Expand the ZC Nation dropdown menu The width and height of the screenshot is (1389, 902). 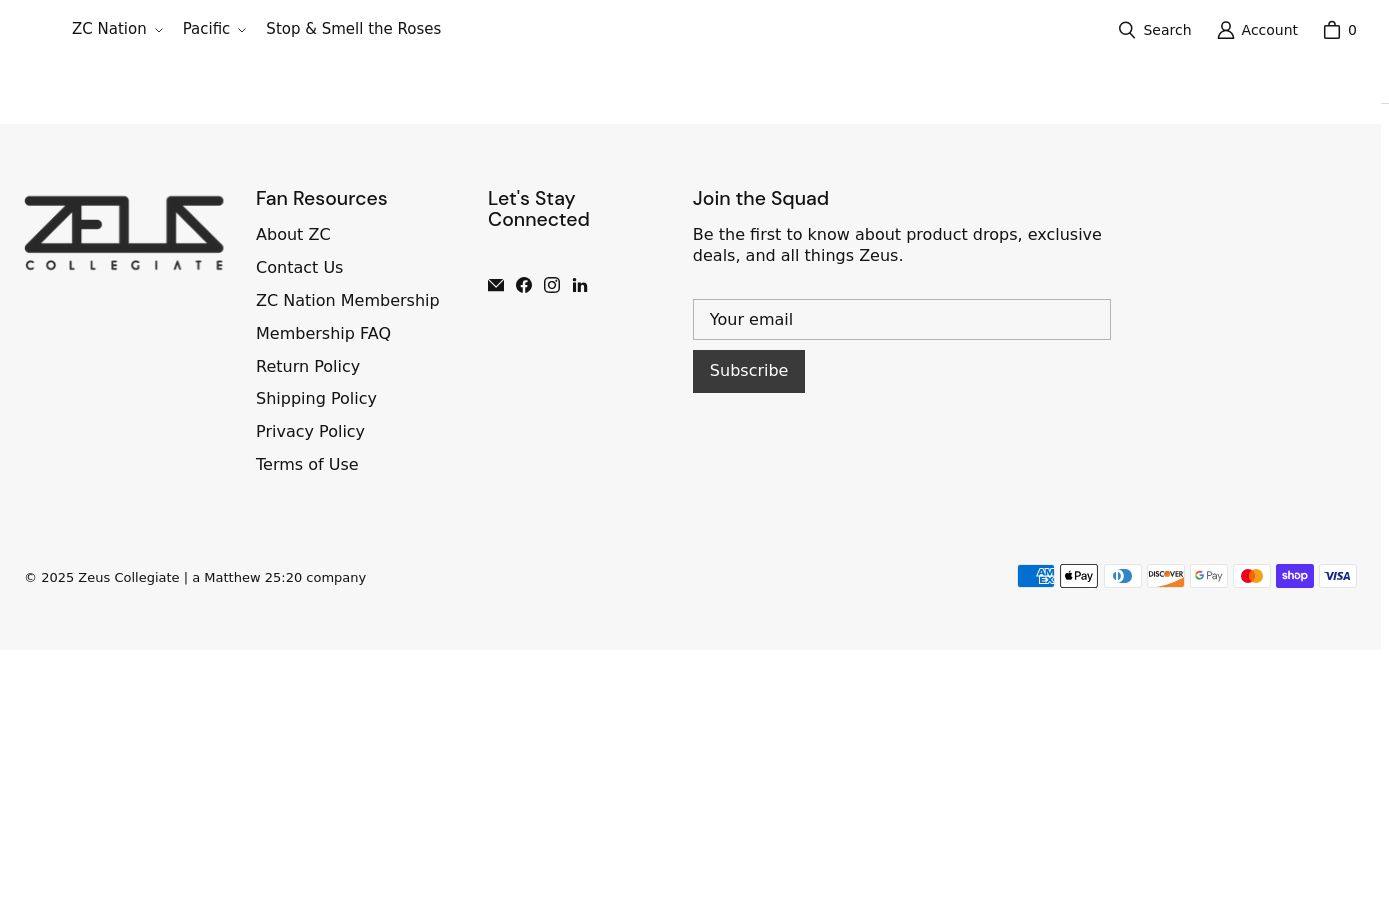[x=117, y=29]
